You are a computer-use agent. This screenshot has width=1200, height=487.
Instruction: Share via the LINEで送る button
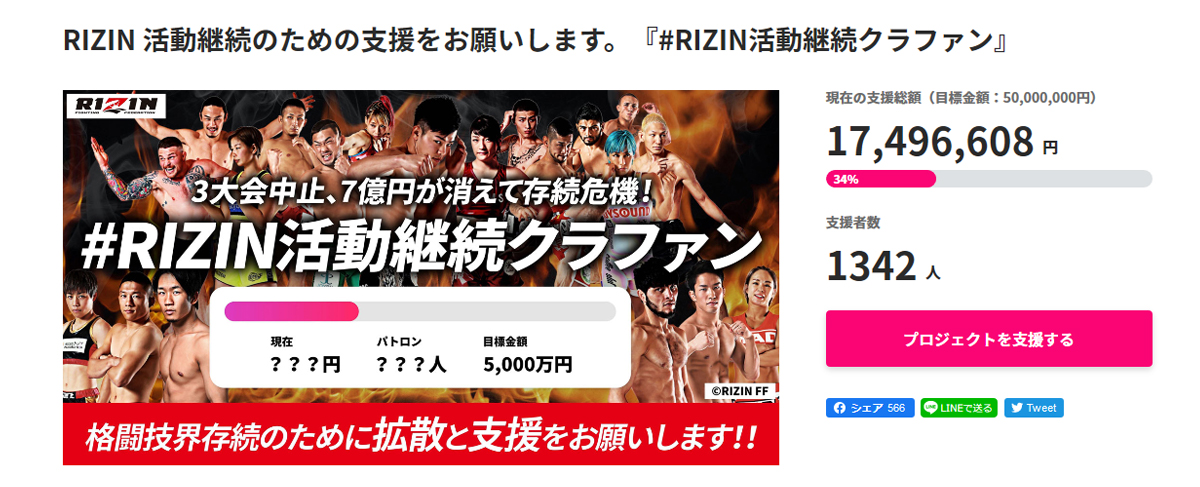point(959,408)
